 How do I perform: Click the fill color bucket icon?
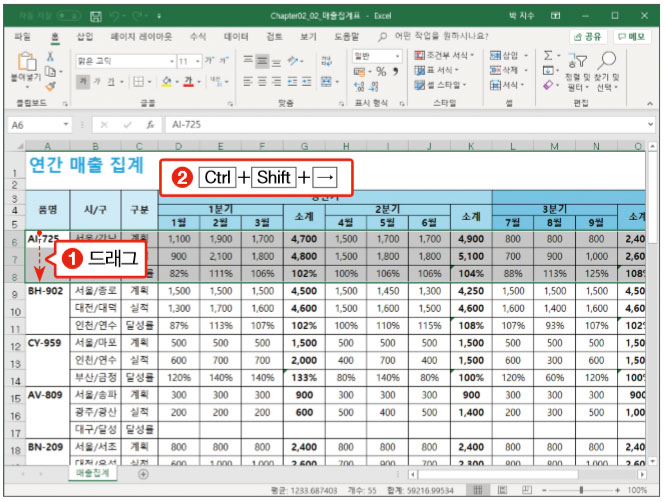pos(167,81)
